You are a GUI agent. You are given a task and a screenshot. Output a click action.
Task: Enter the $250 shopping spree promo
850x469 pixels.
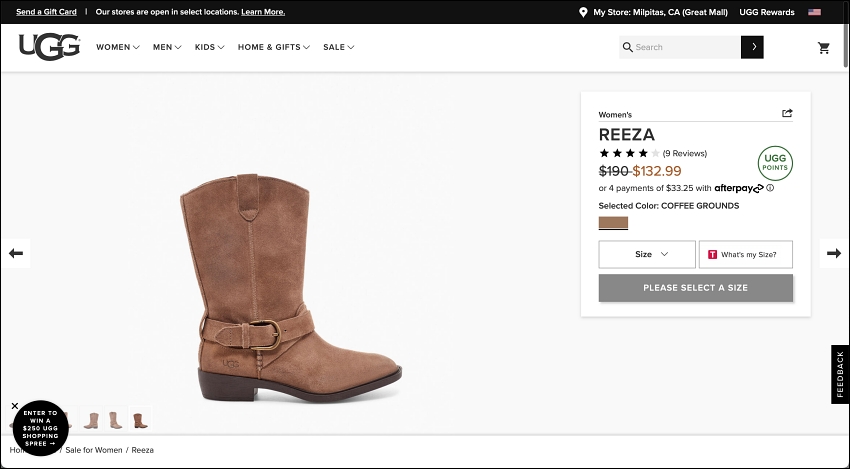click(40, 428)
